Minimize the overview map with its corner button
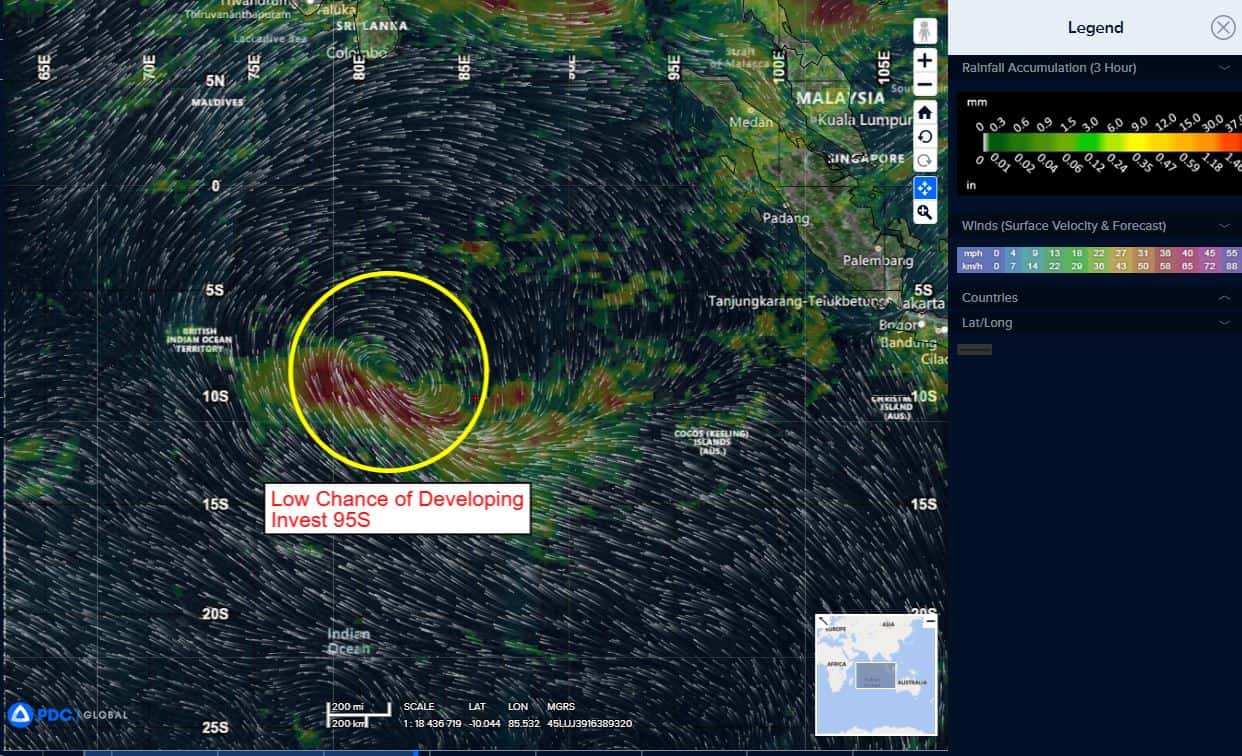 coord(930,621)
